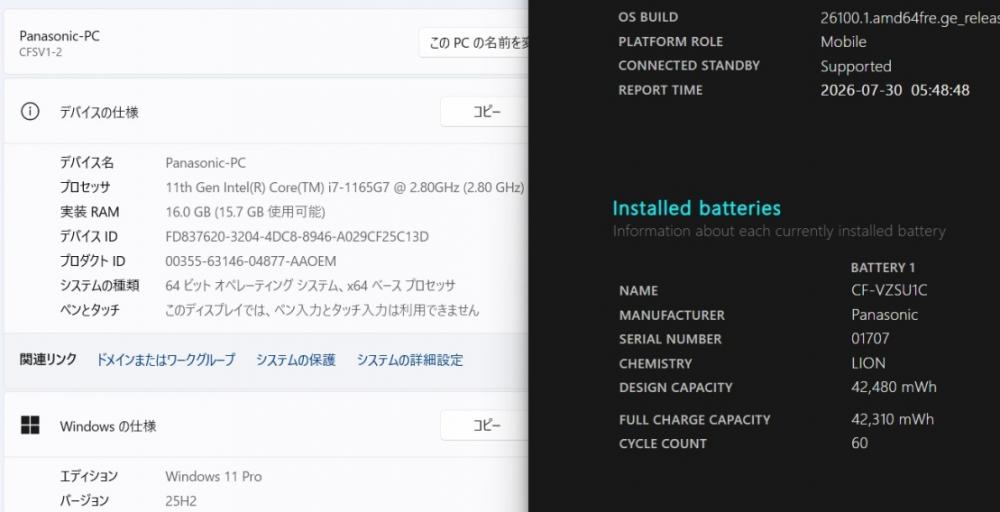1000x512 pixels.
Task: Select PLATFORM ROLE value Mobile
Action: coord(843,42)
